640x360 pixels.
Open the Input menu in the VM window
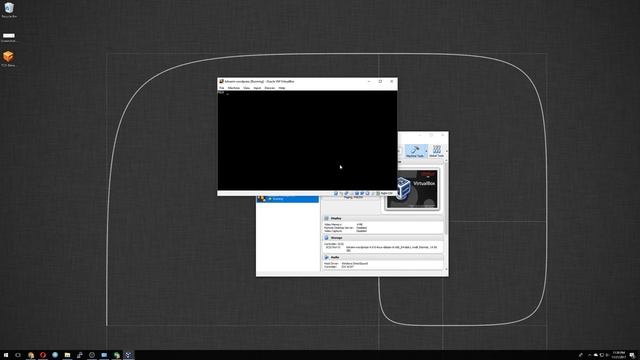coord(257,88)
